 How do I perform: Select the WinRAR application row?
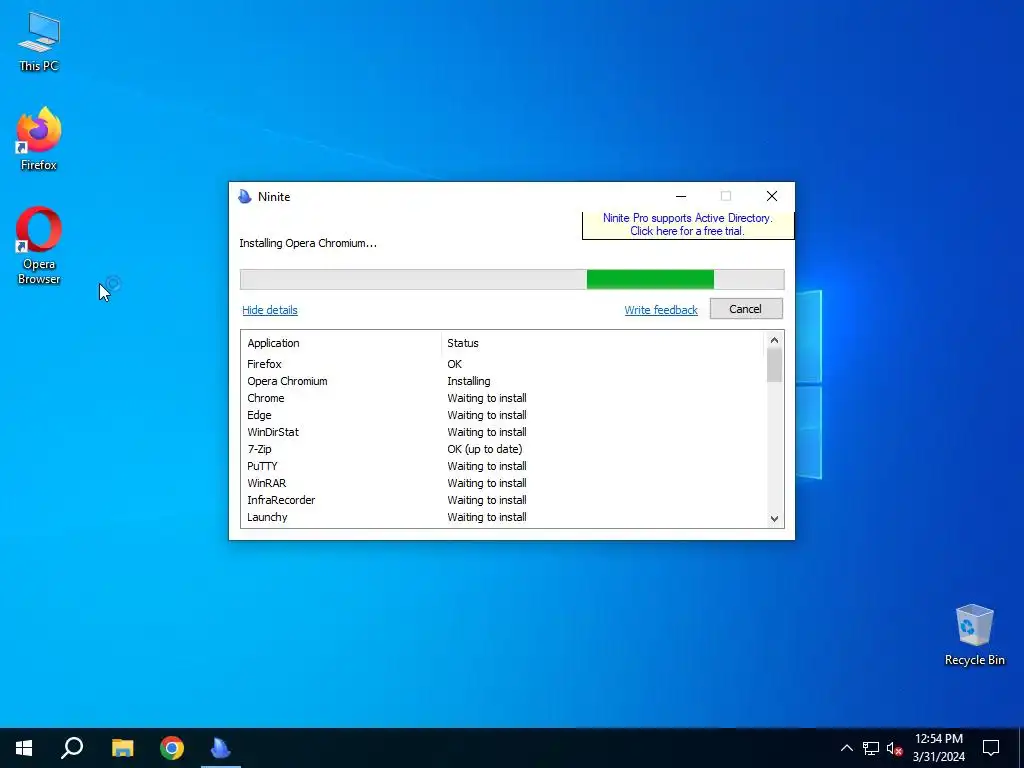(x=503, y=483)
